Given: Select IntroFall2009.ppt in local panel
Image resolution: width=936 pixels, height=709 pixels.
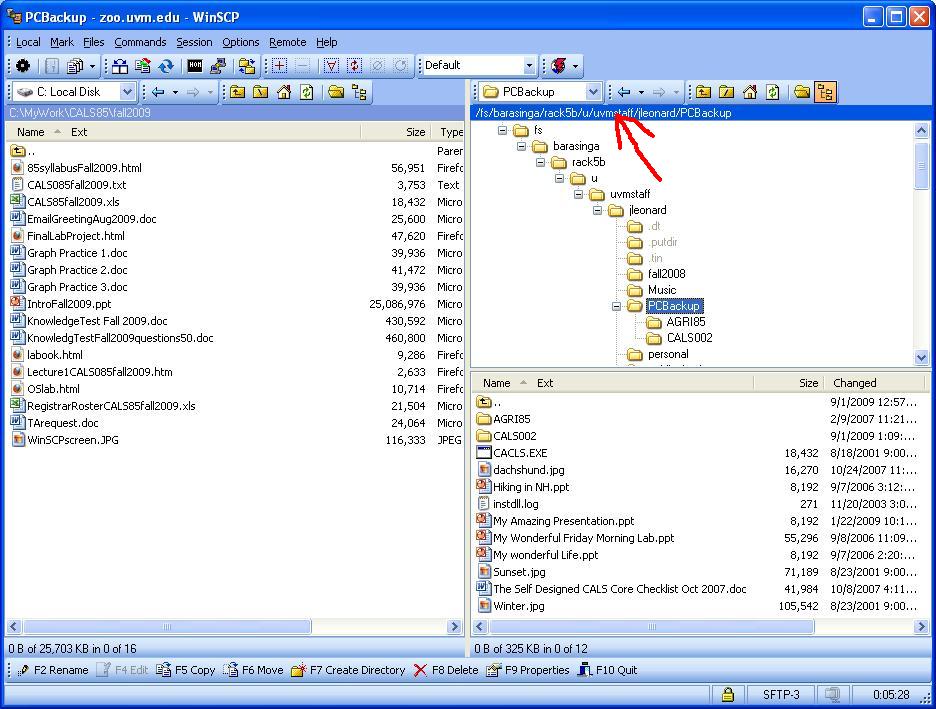Looking at the screenshot, I should click(69, 304).
